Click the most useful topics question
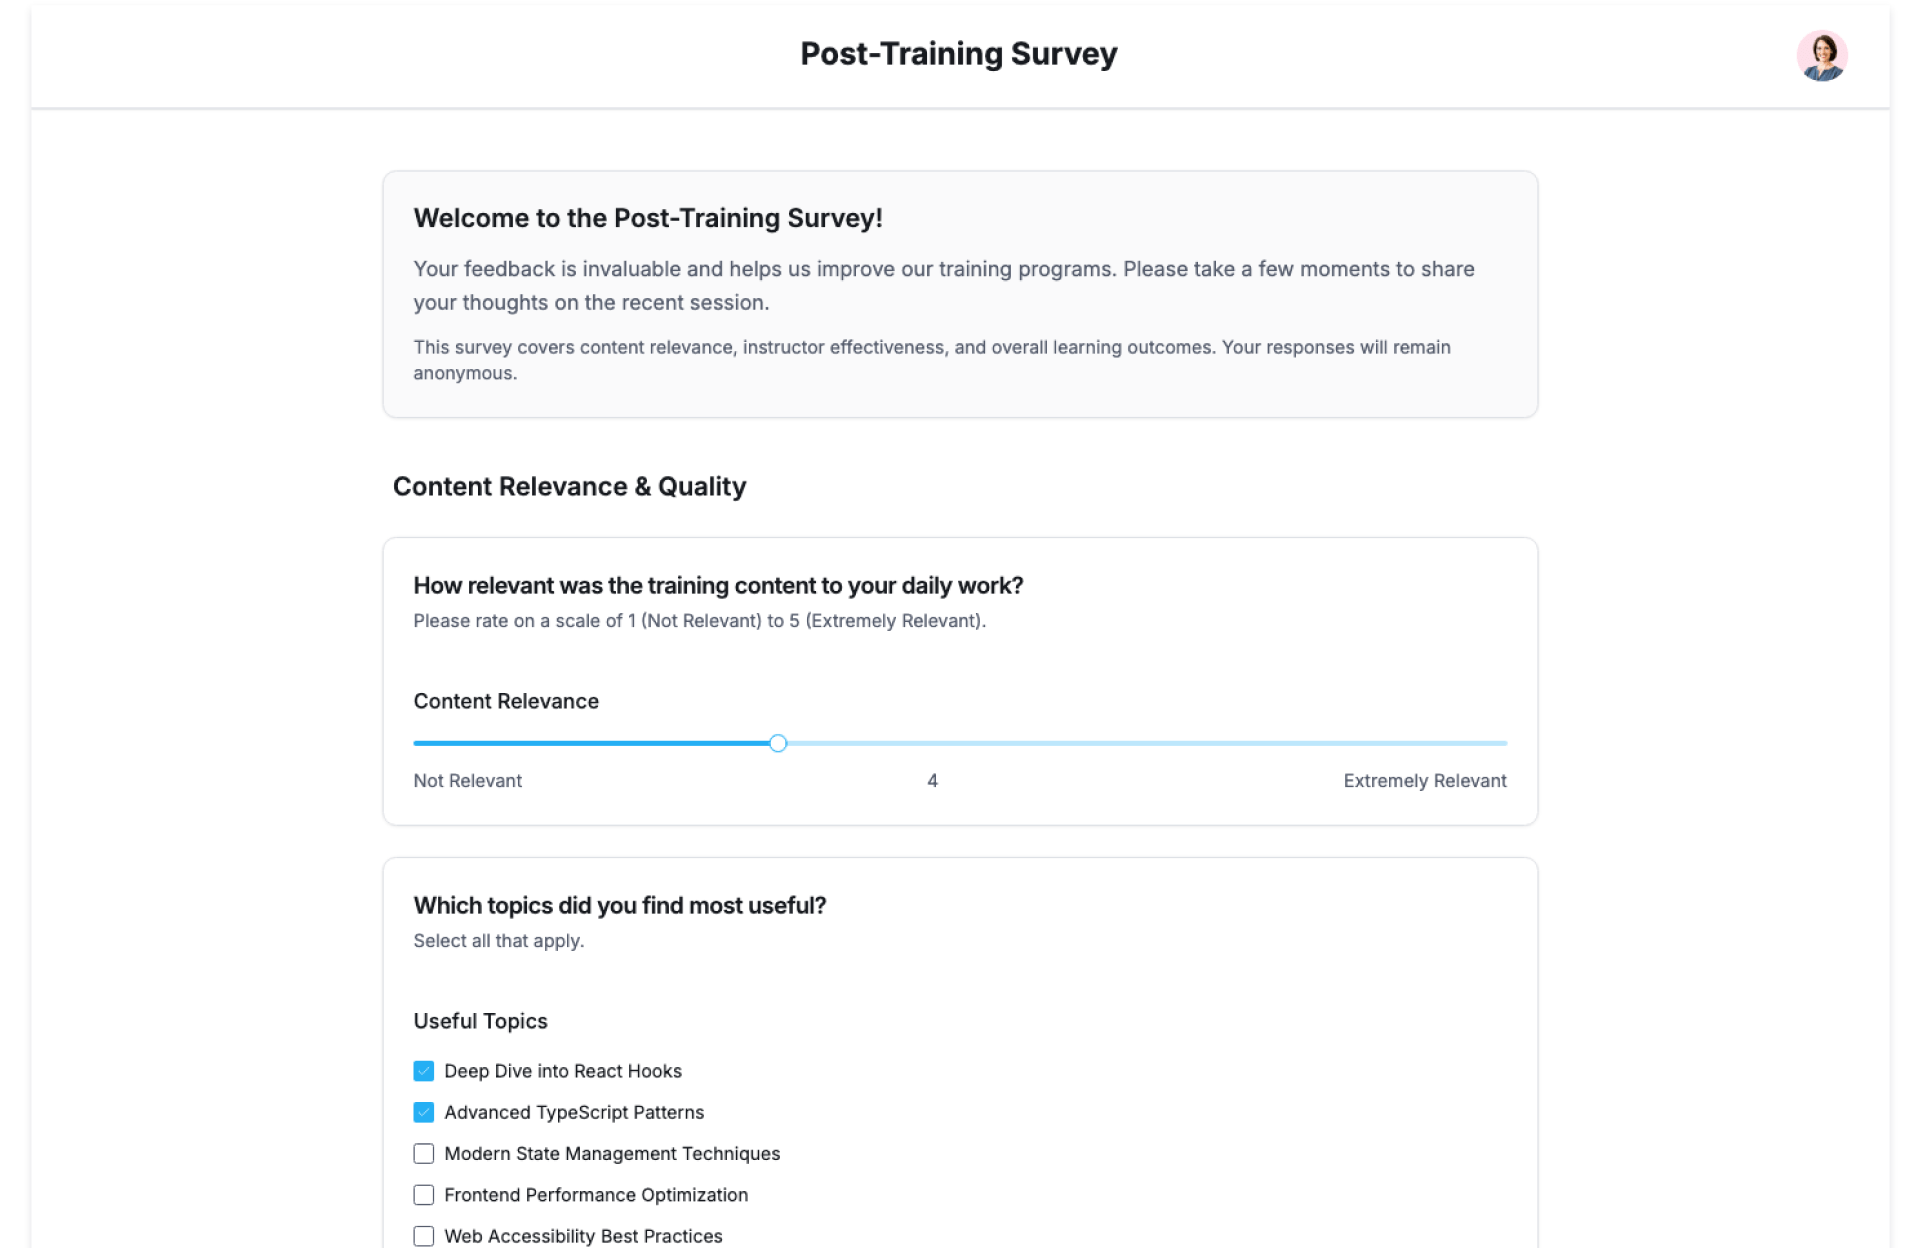This screenshot has width=1920, height=1248. click(x=619, y=906)
